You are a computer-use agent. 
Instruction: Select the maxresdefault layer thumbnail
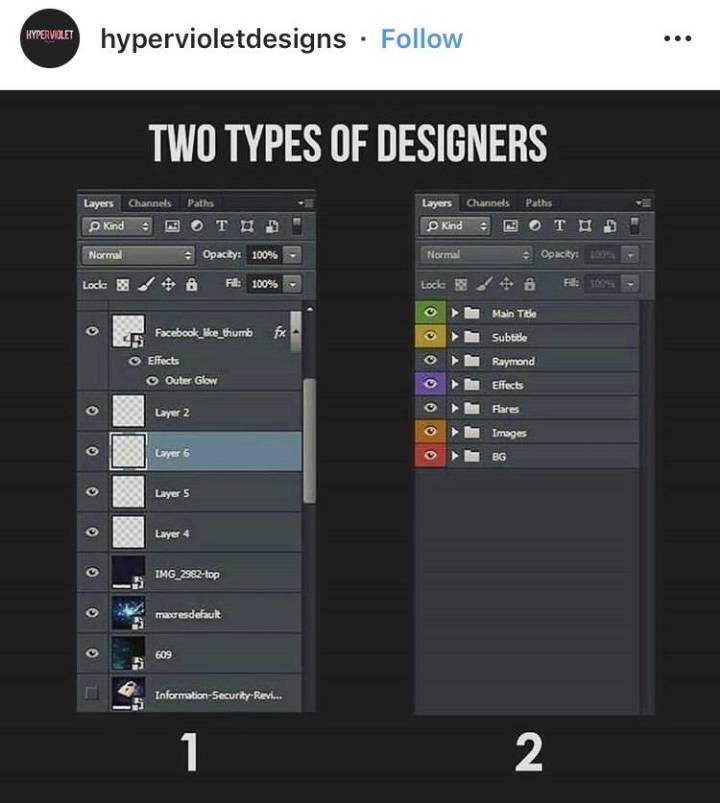tap(128, 612)
